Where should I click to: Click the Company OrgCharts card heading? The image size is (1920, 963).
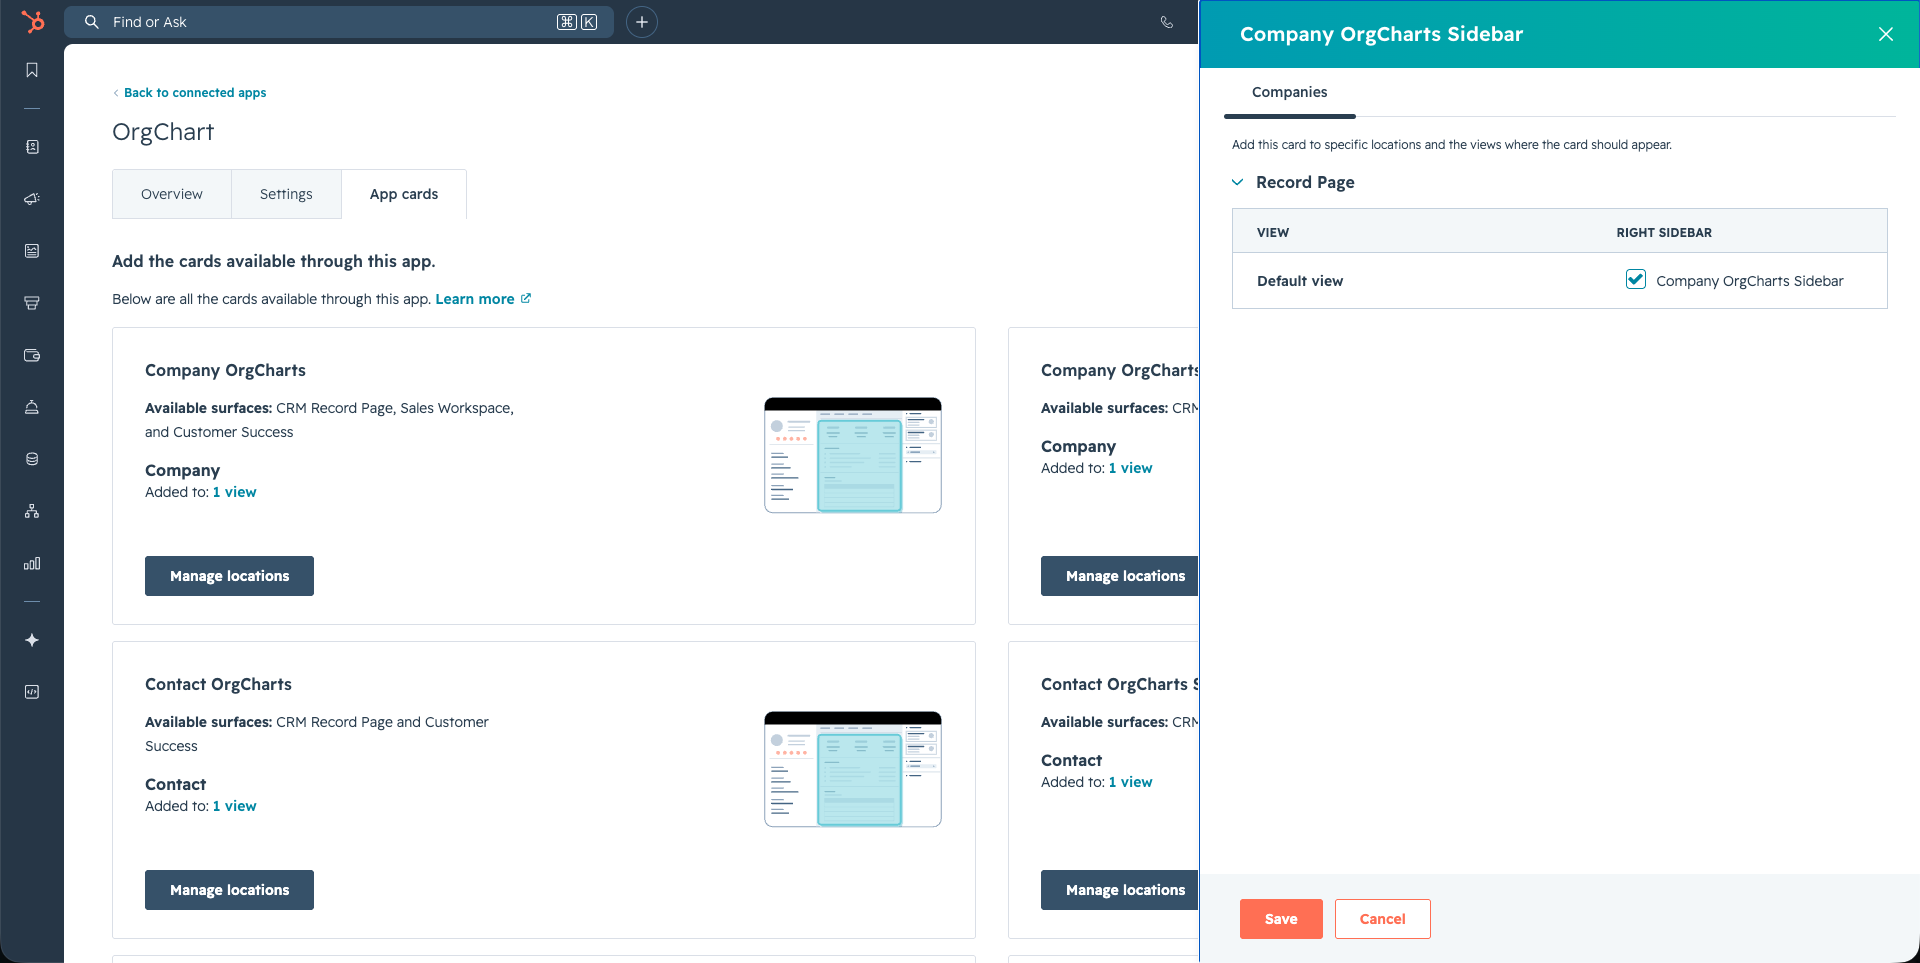(x=225, y=370)
